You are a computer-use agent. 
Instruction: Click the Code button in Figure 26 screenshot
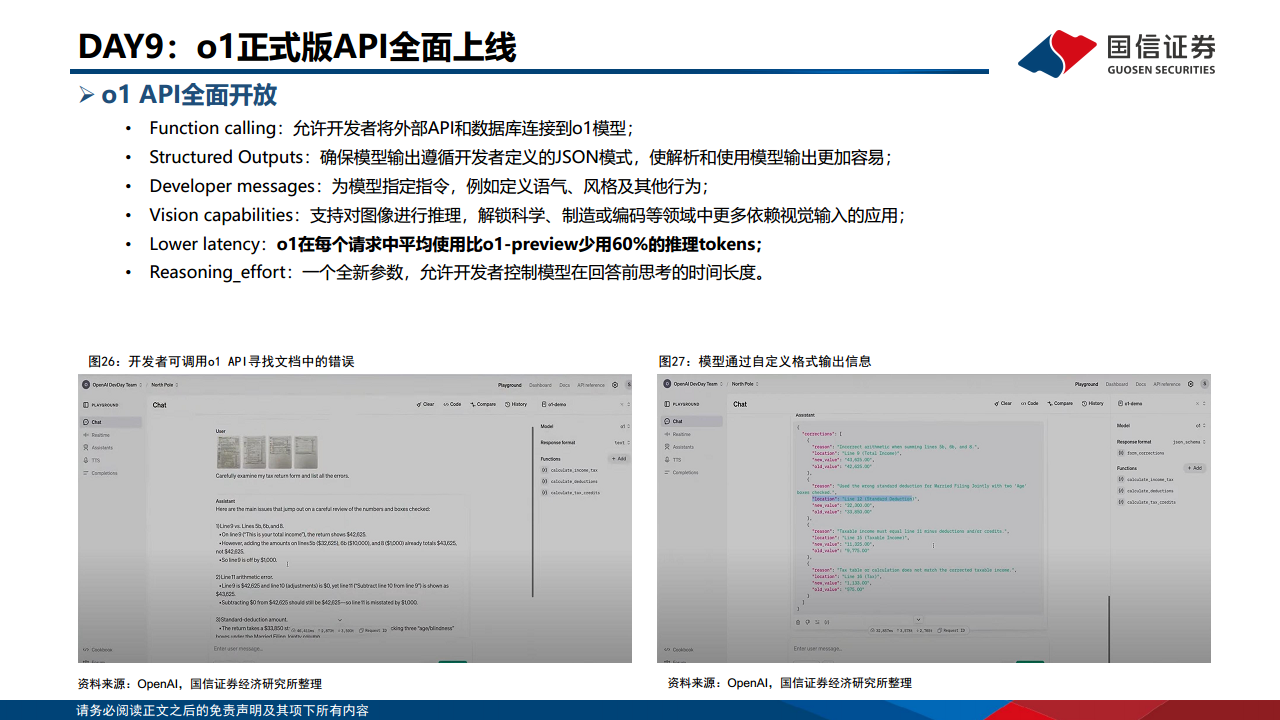point(452,404)
